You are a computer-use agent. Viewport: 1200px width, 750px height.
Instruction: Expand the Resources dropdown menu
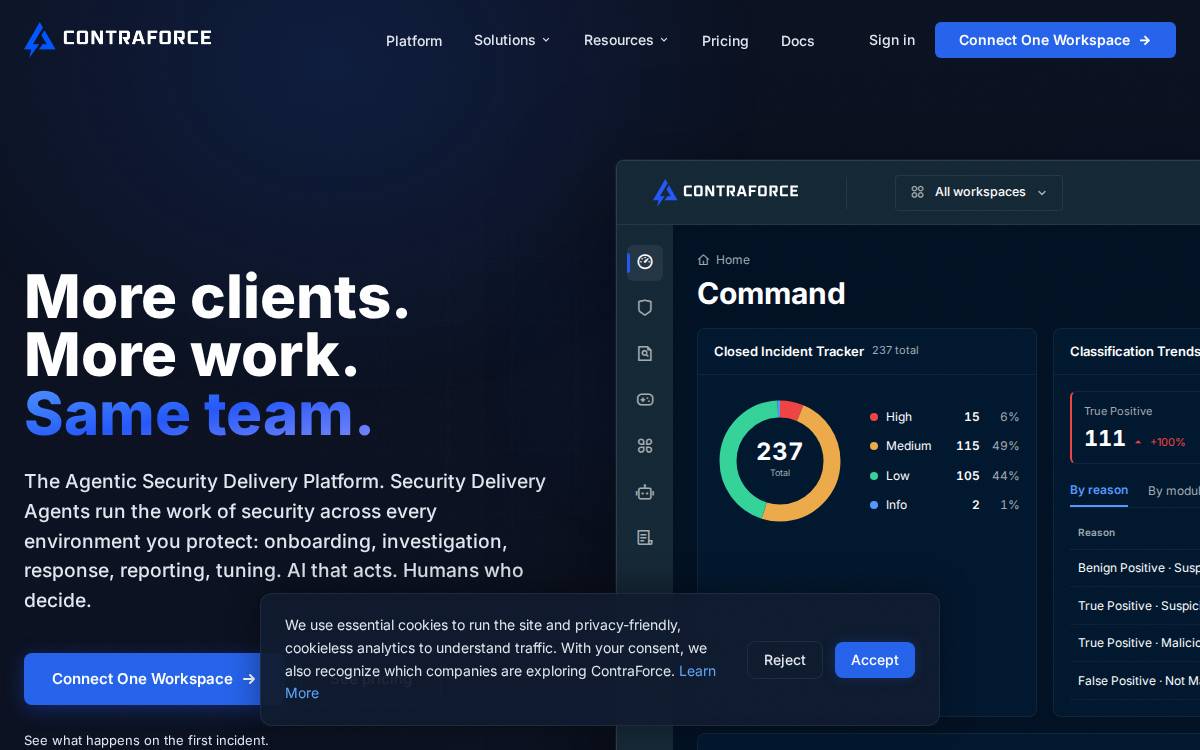(626, 40)
